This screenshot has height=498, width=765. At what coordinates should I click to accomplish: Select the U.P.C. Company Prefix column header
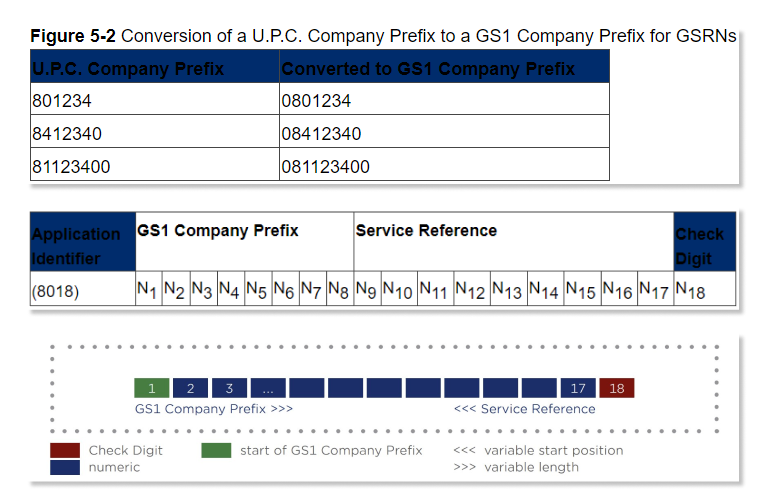click(154, 69)
